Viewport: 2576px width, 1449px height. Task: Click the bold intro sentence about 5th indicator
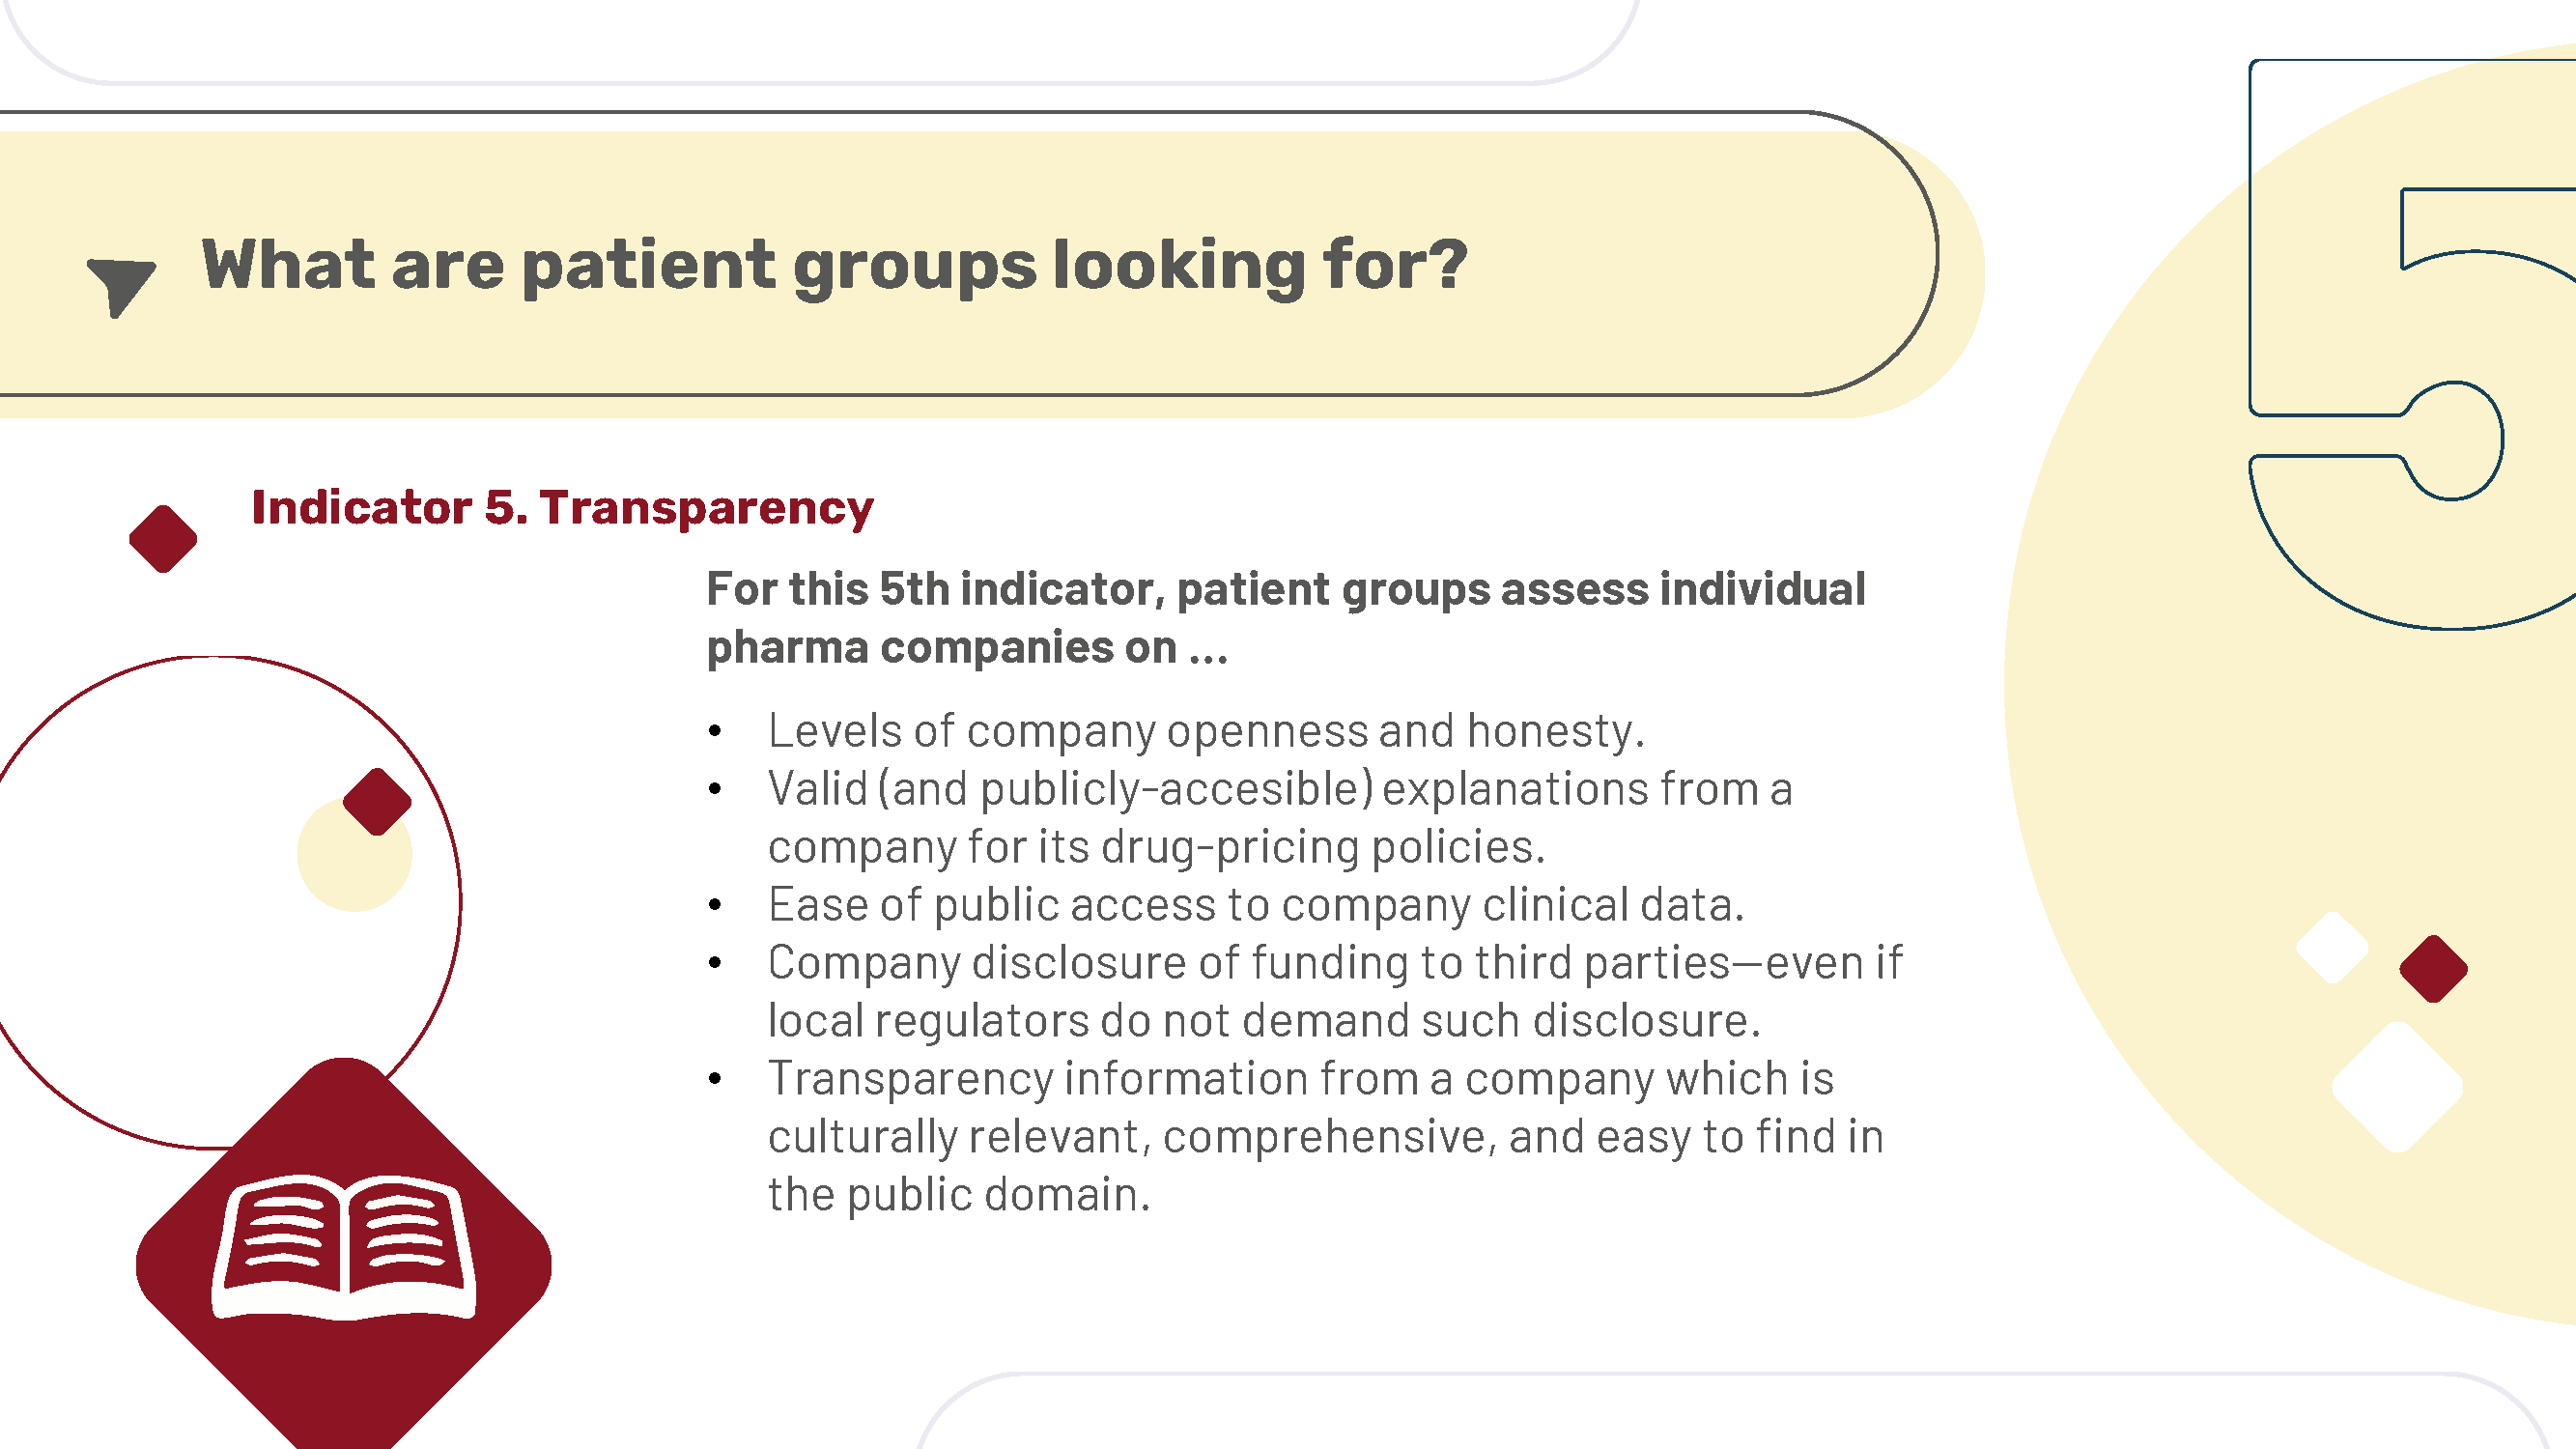pos(1285,618)
